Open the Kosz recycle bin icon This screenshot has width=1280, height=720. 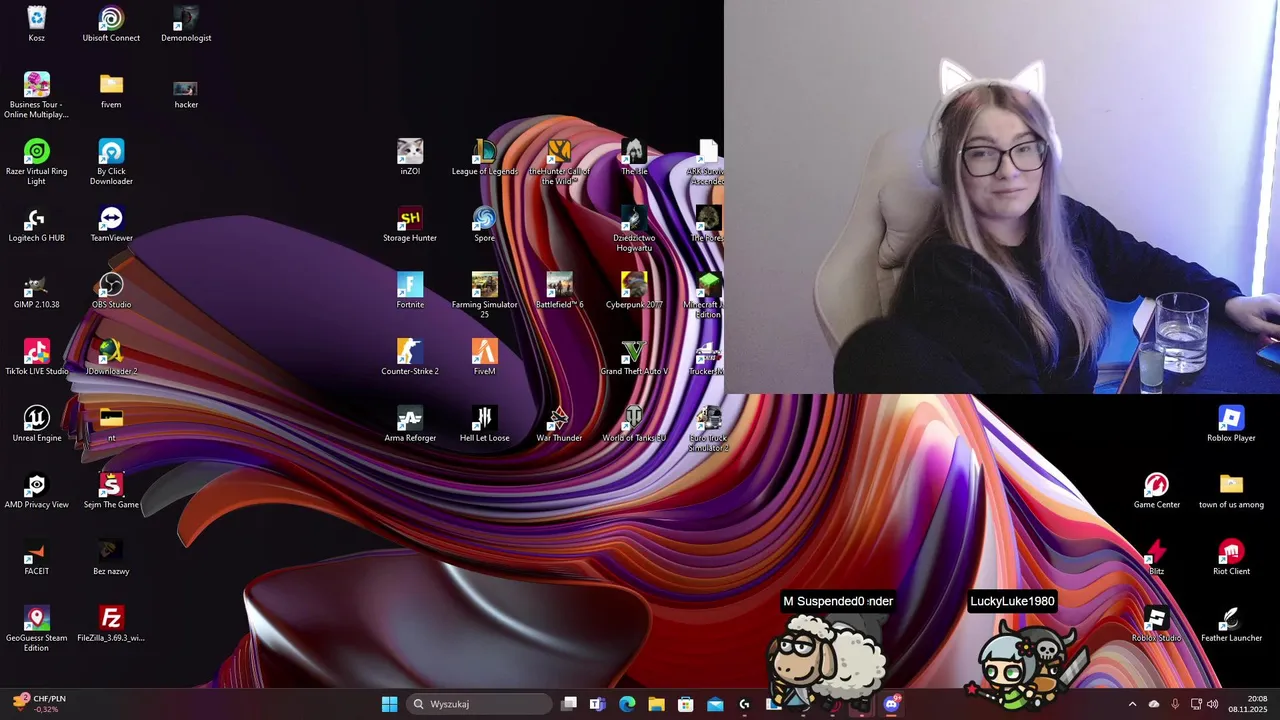[x=36, y=24]
